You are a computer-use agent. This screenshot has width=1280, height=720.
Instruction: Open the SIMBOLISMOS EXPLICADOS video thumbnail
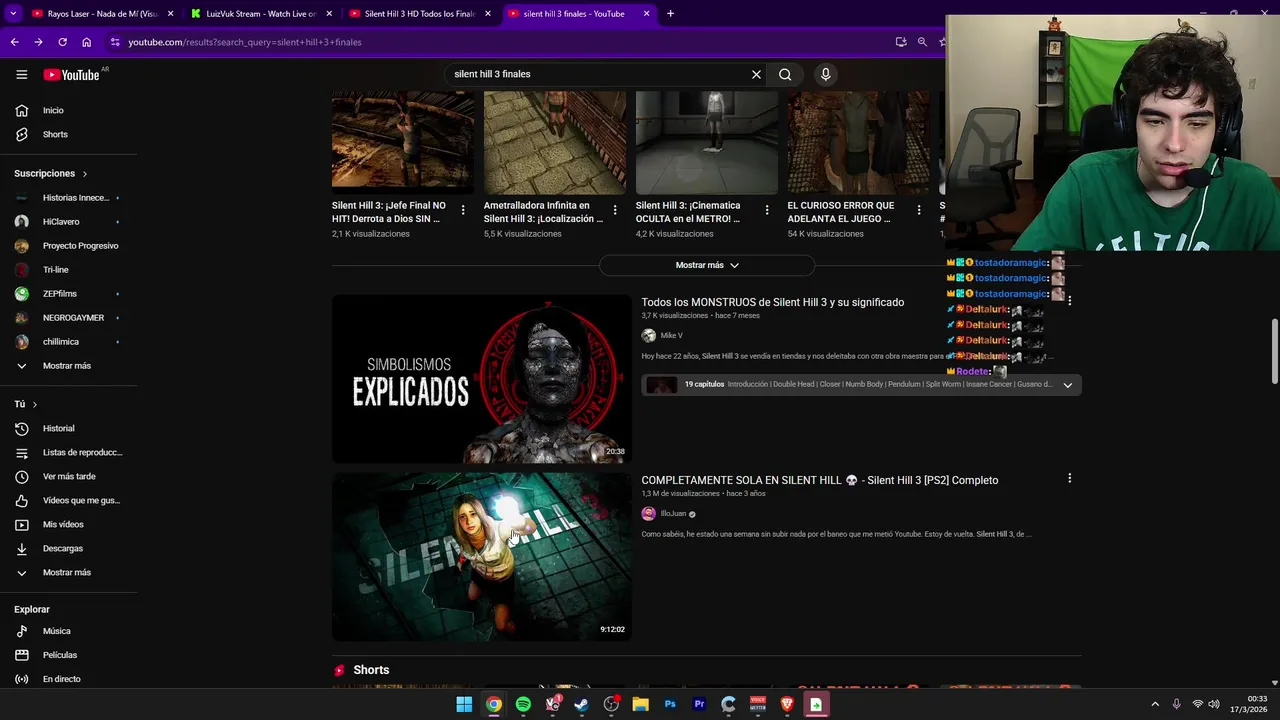tap(481, 379)
